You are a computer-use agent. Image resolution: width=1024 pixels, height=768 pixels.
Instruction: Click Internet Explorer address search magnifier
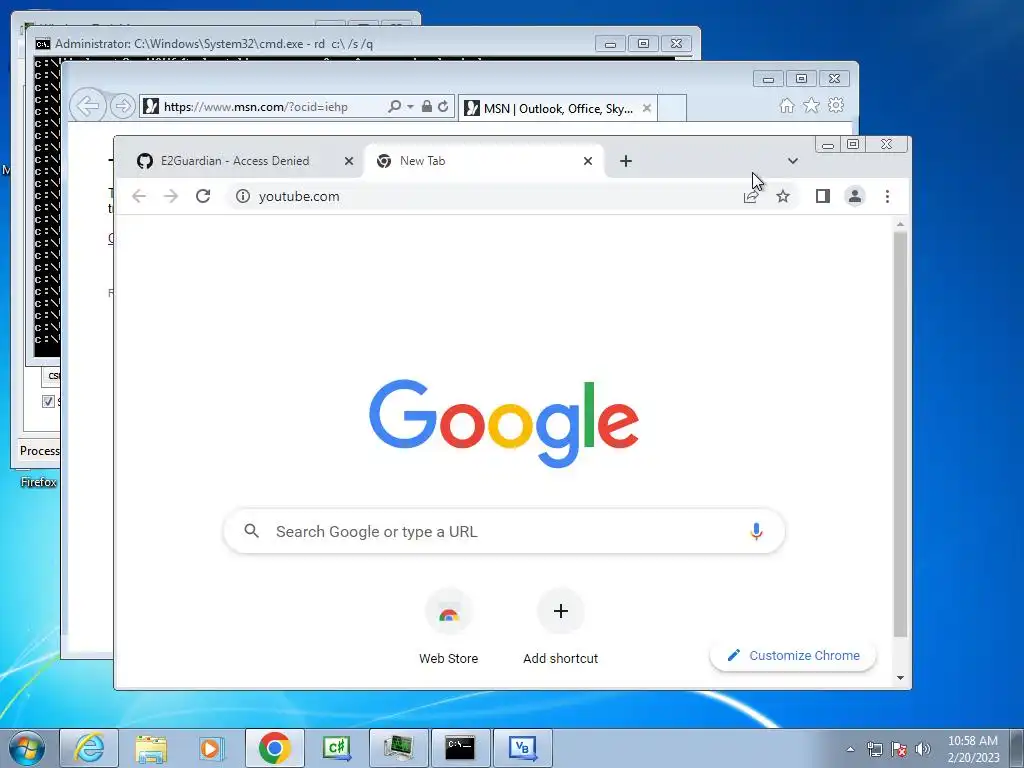[394, 106]
